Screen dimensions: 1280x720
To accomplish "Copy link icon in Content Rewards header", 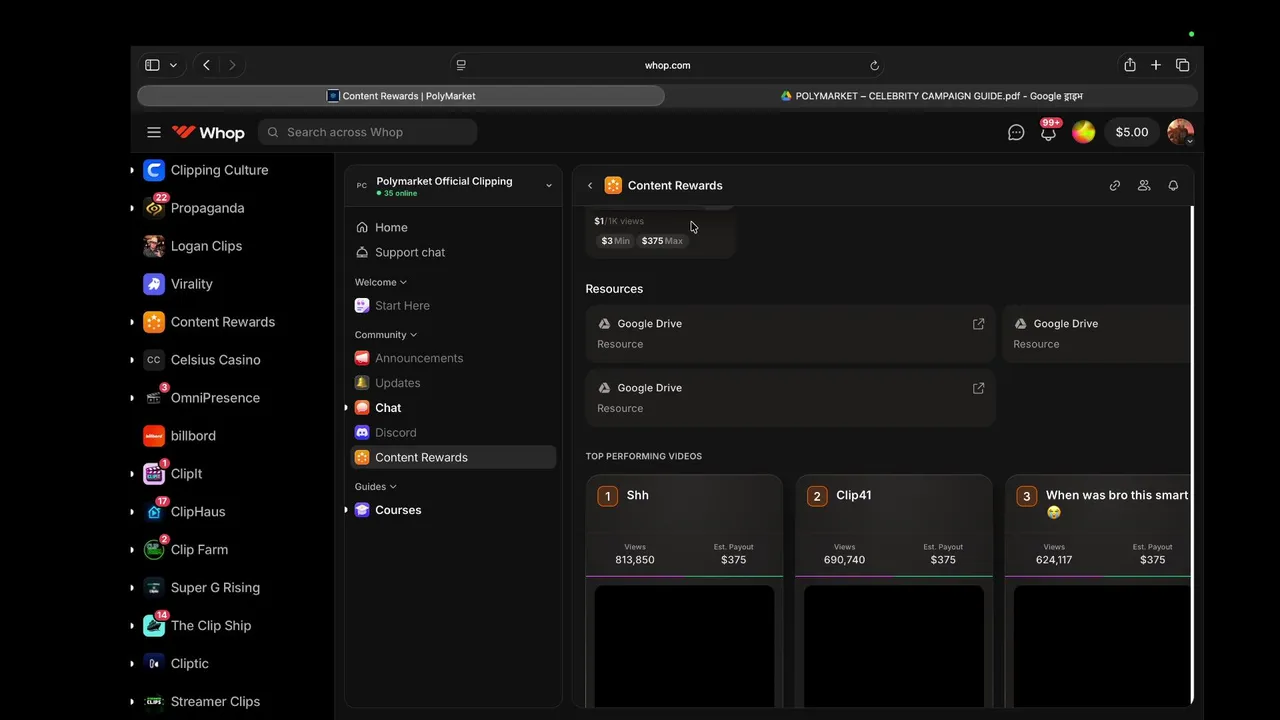I will 1115,185.
